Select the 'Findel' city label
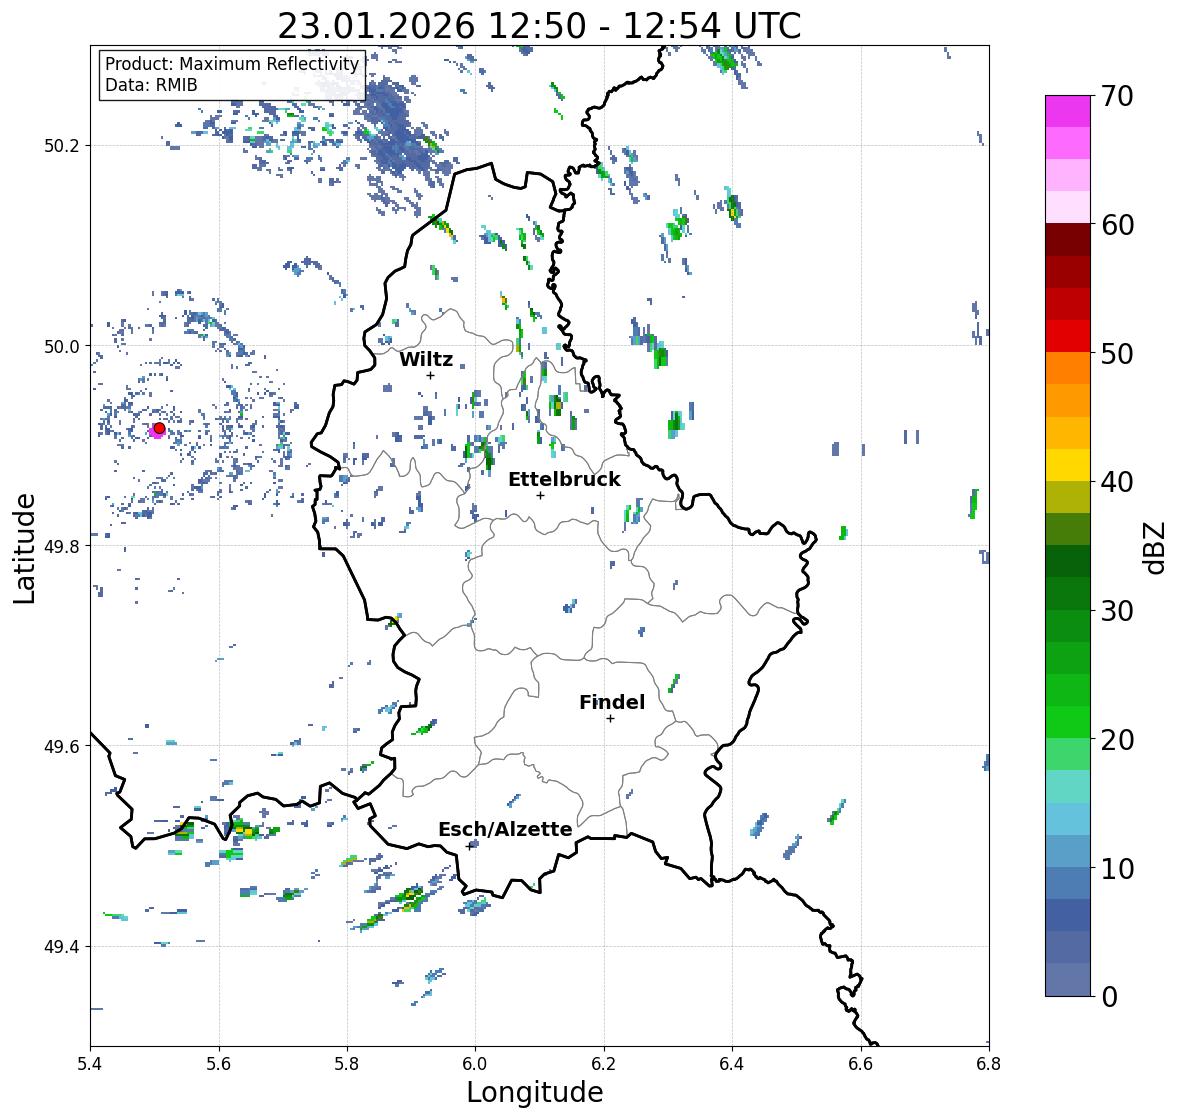1179x1117 pixels. 611,702
